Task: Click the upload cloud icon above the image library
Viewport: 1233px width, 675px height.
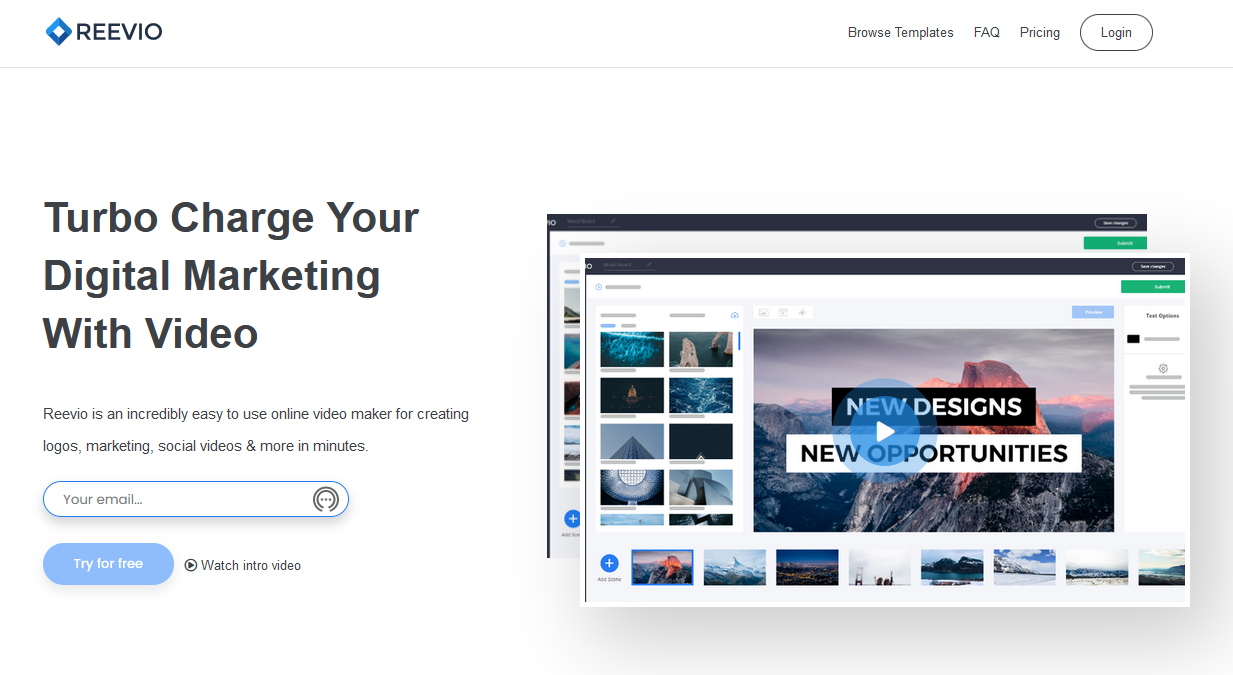Action: [x=735, y=315]
